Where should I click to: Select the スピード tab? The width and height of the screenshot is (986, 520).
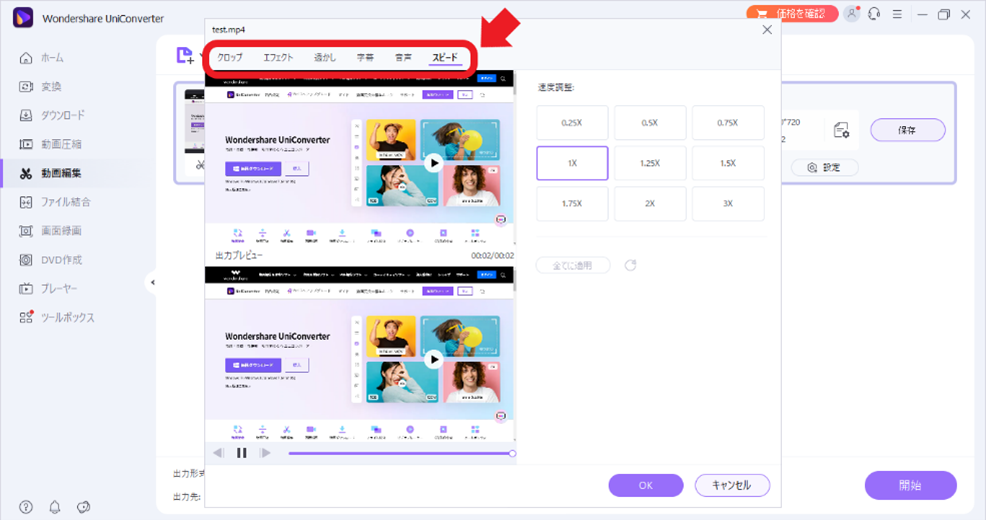click(x=445, y=57)
